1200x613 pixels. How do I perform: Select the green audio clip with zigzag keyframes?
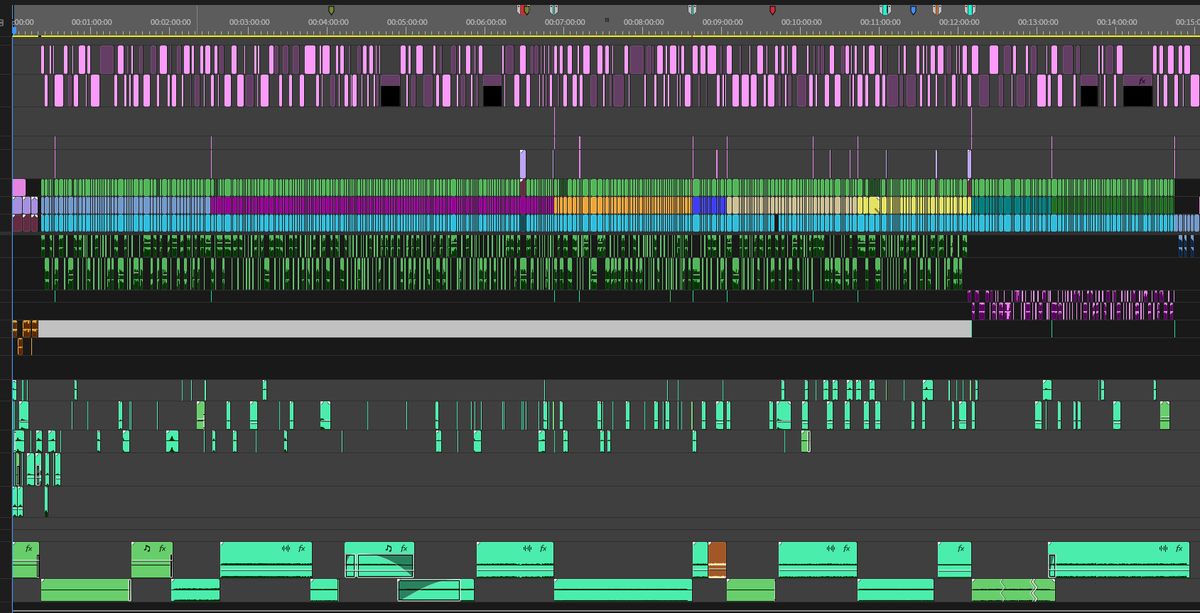point(1013,589)
